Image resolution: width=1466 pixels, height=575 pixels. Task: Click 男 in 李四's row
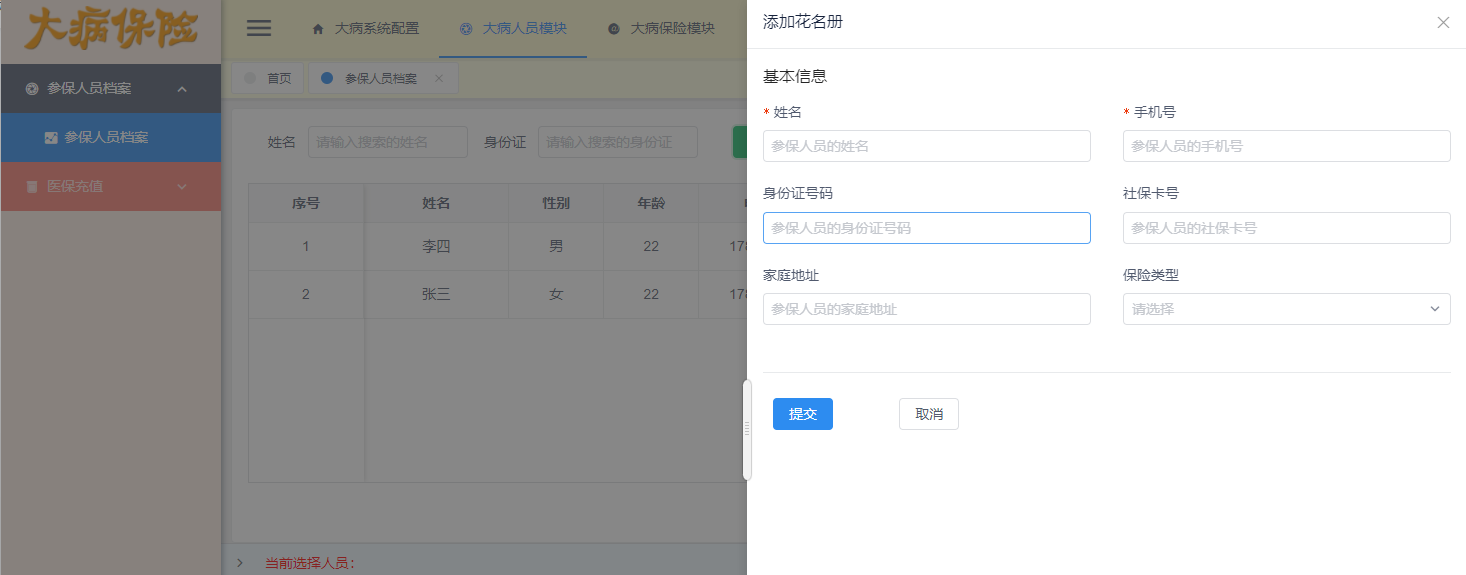pos(556,246)
